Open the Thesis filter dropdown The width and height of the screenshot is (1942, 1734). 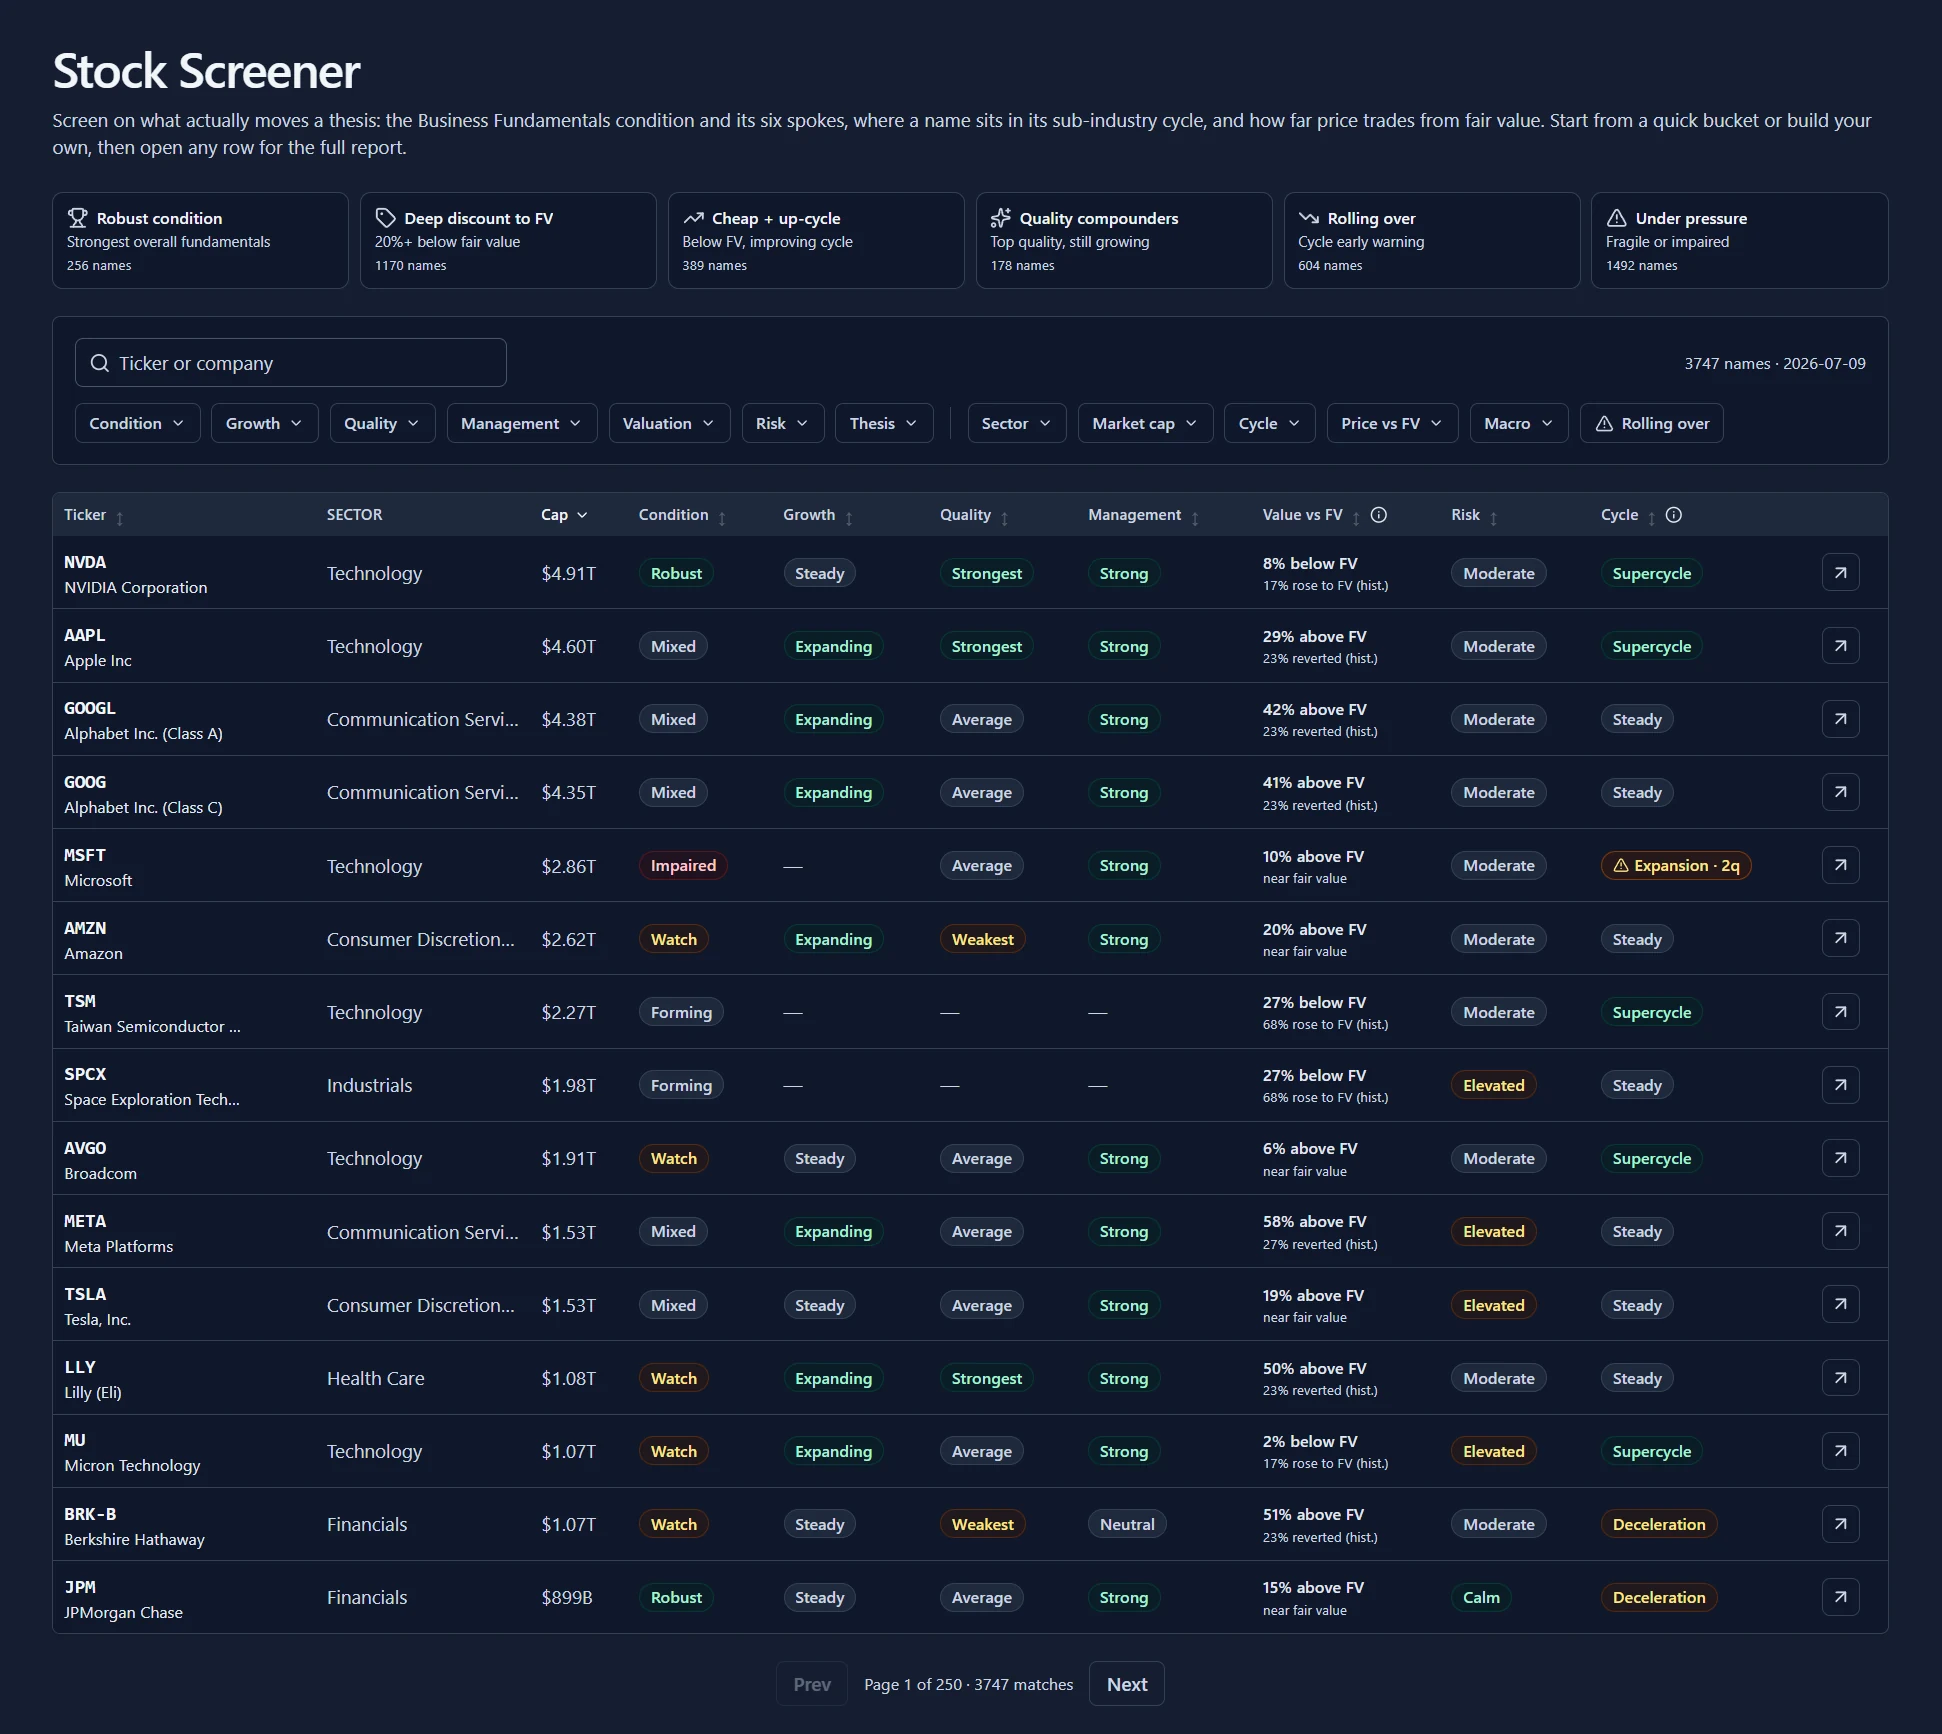(884, 423)
